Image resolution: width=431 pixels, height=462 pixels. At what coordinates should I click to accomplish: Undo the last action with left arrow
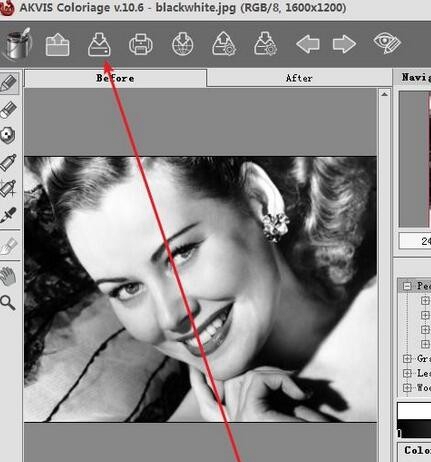pyautogui.click(x=308, y=44)
